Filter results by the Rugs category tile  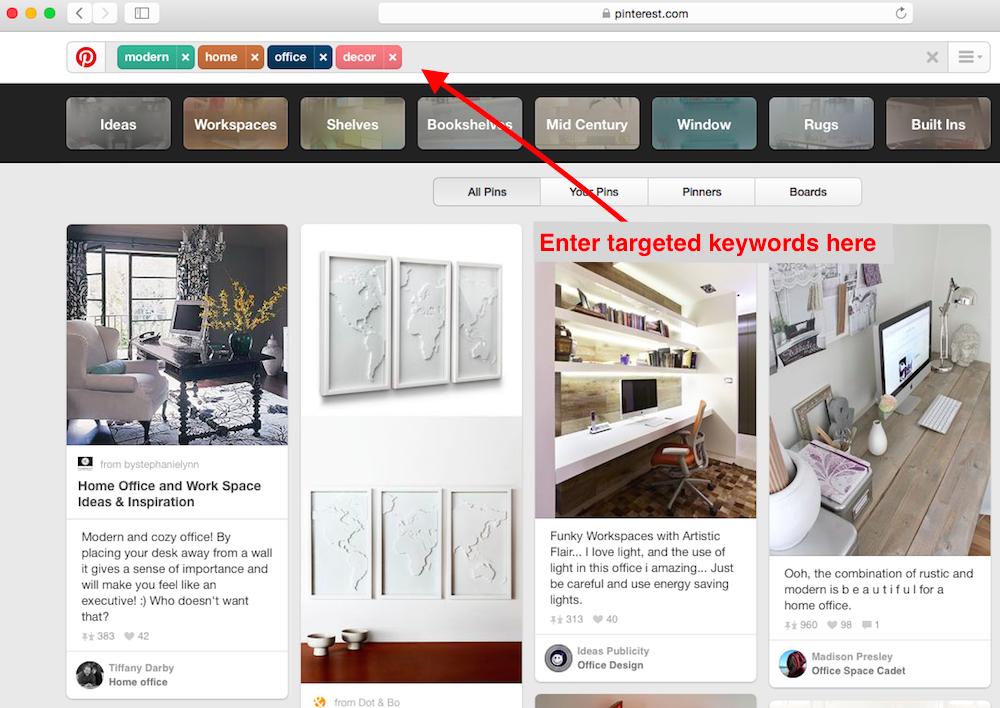click(821, 124)
